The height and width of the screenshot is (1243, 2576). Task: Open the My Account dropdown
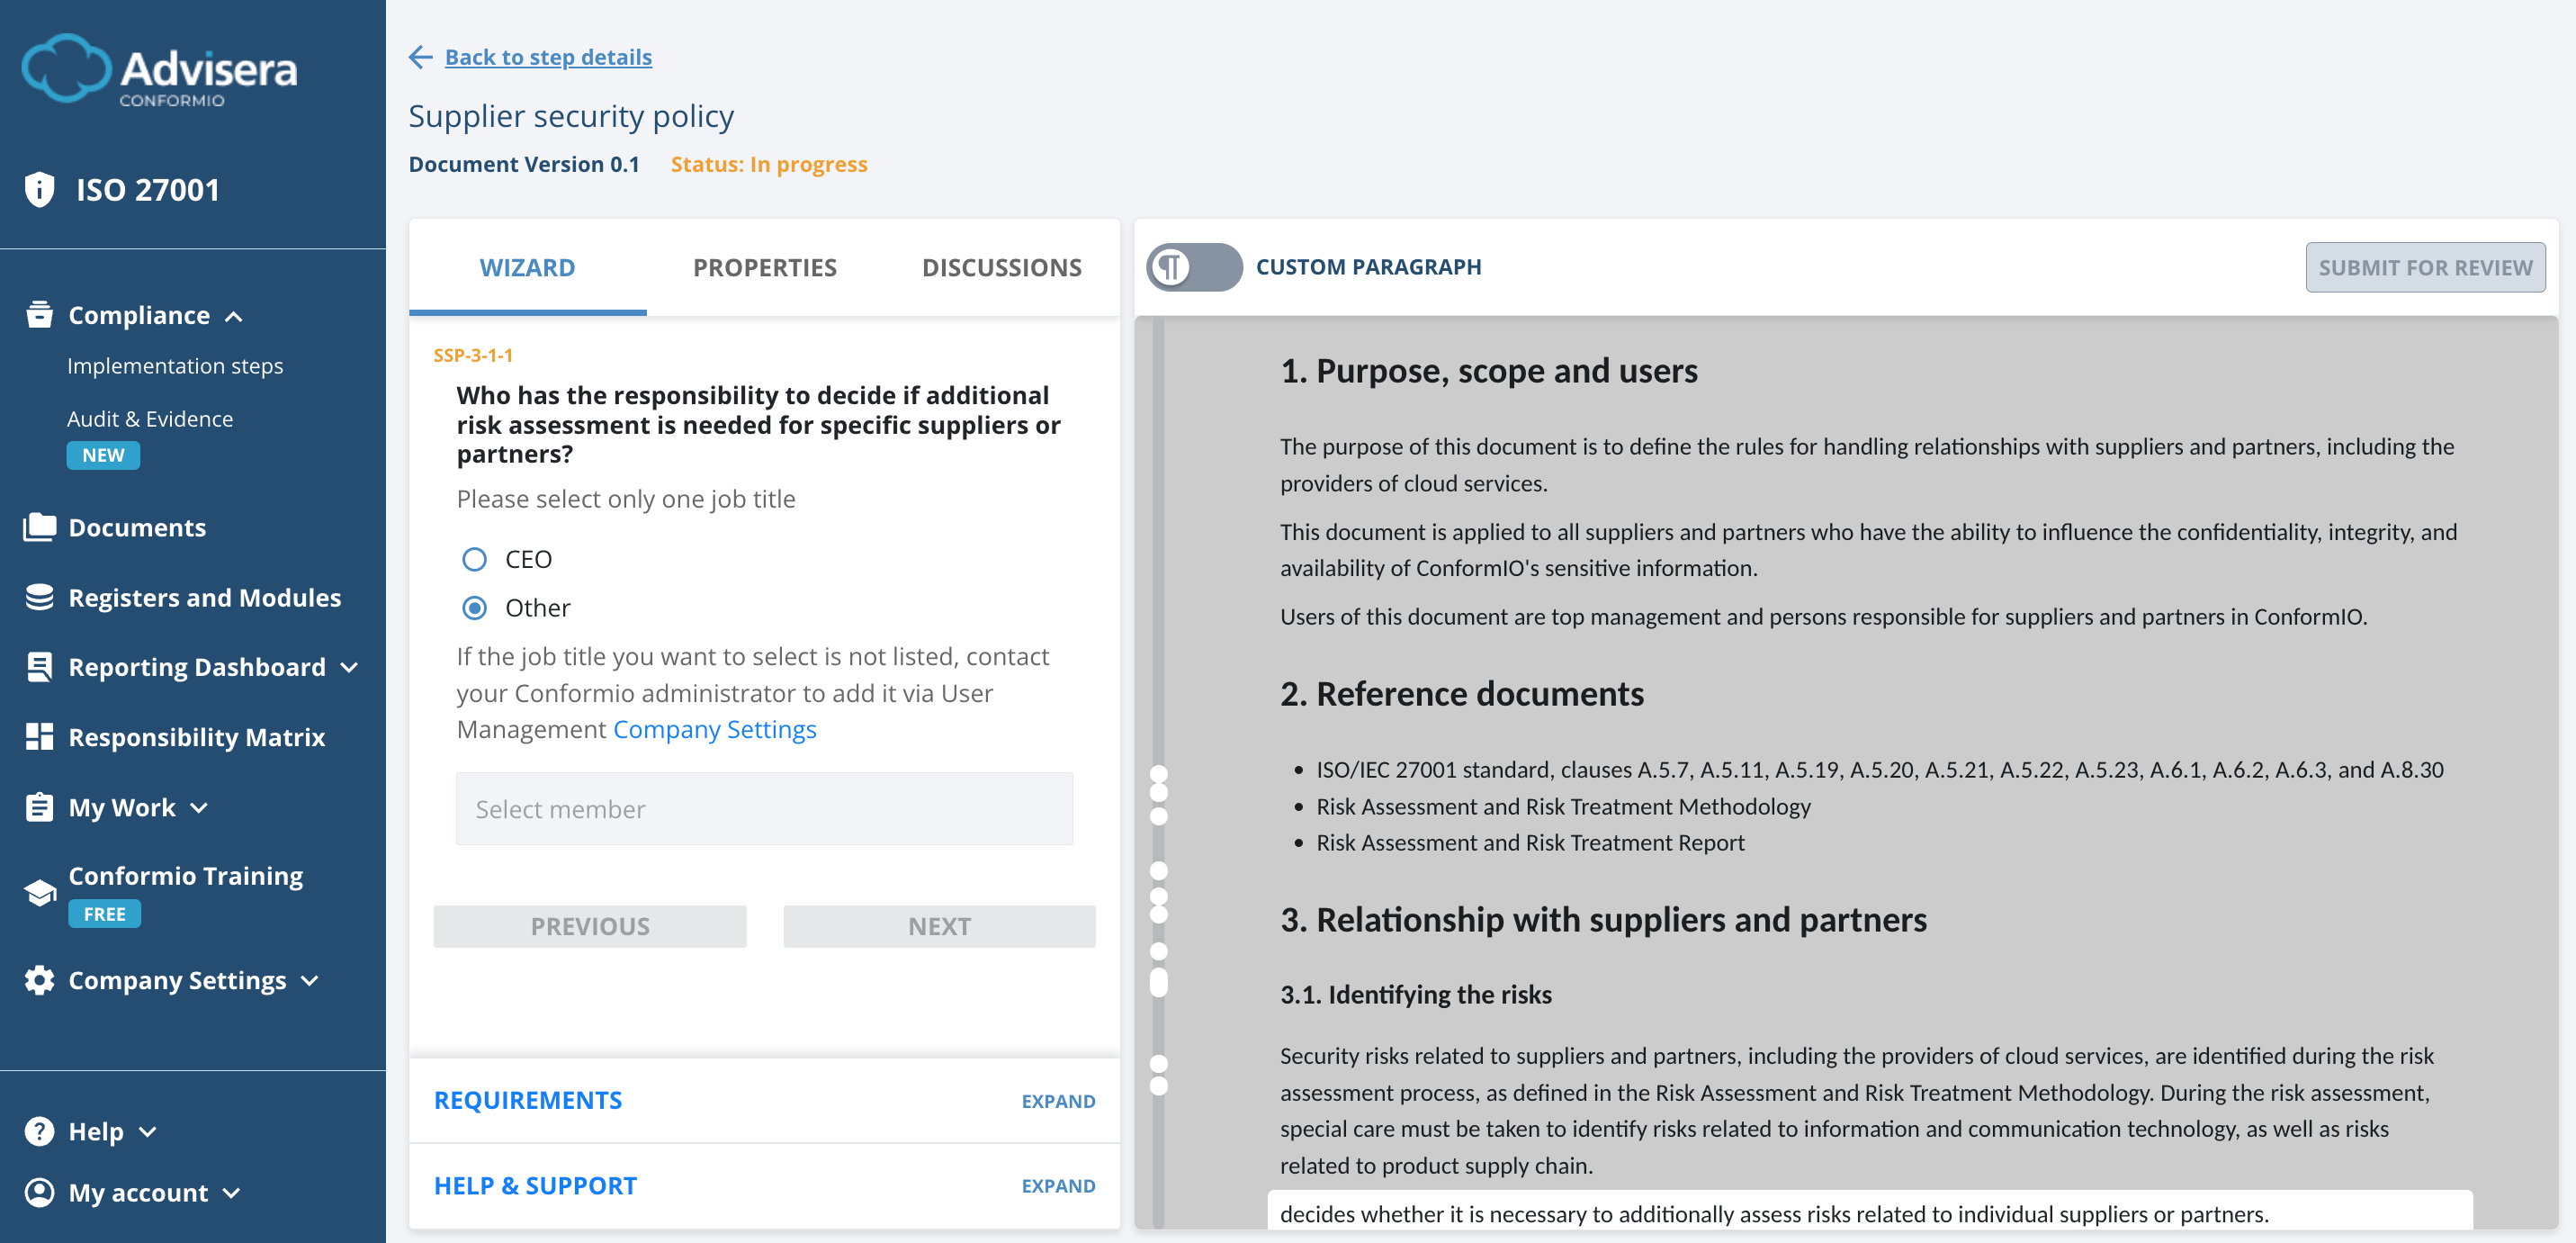pos(131,1192)
